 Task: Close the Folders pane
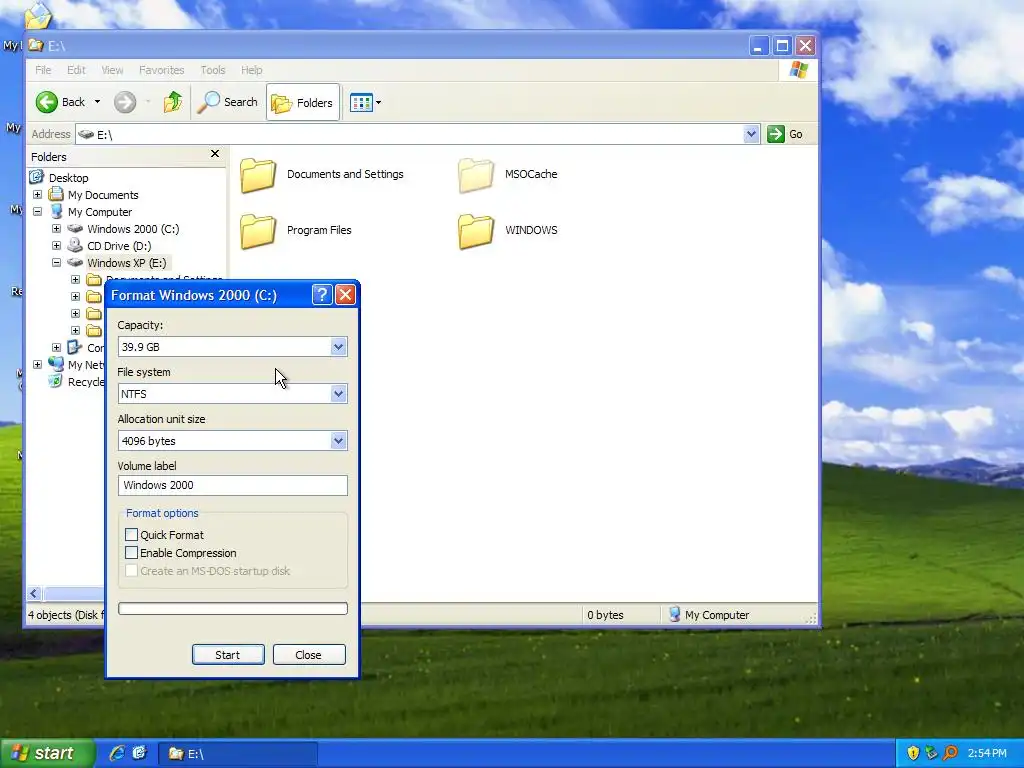pos(215,154)
